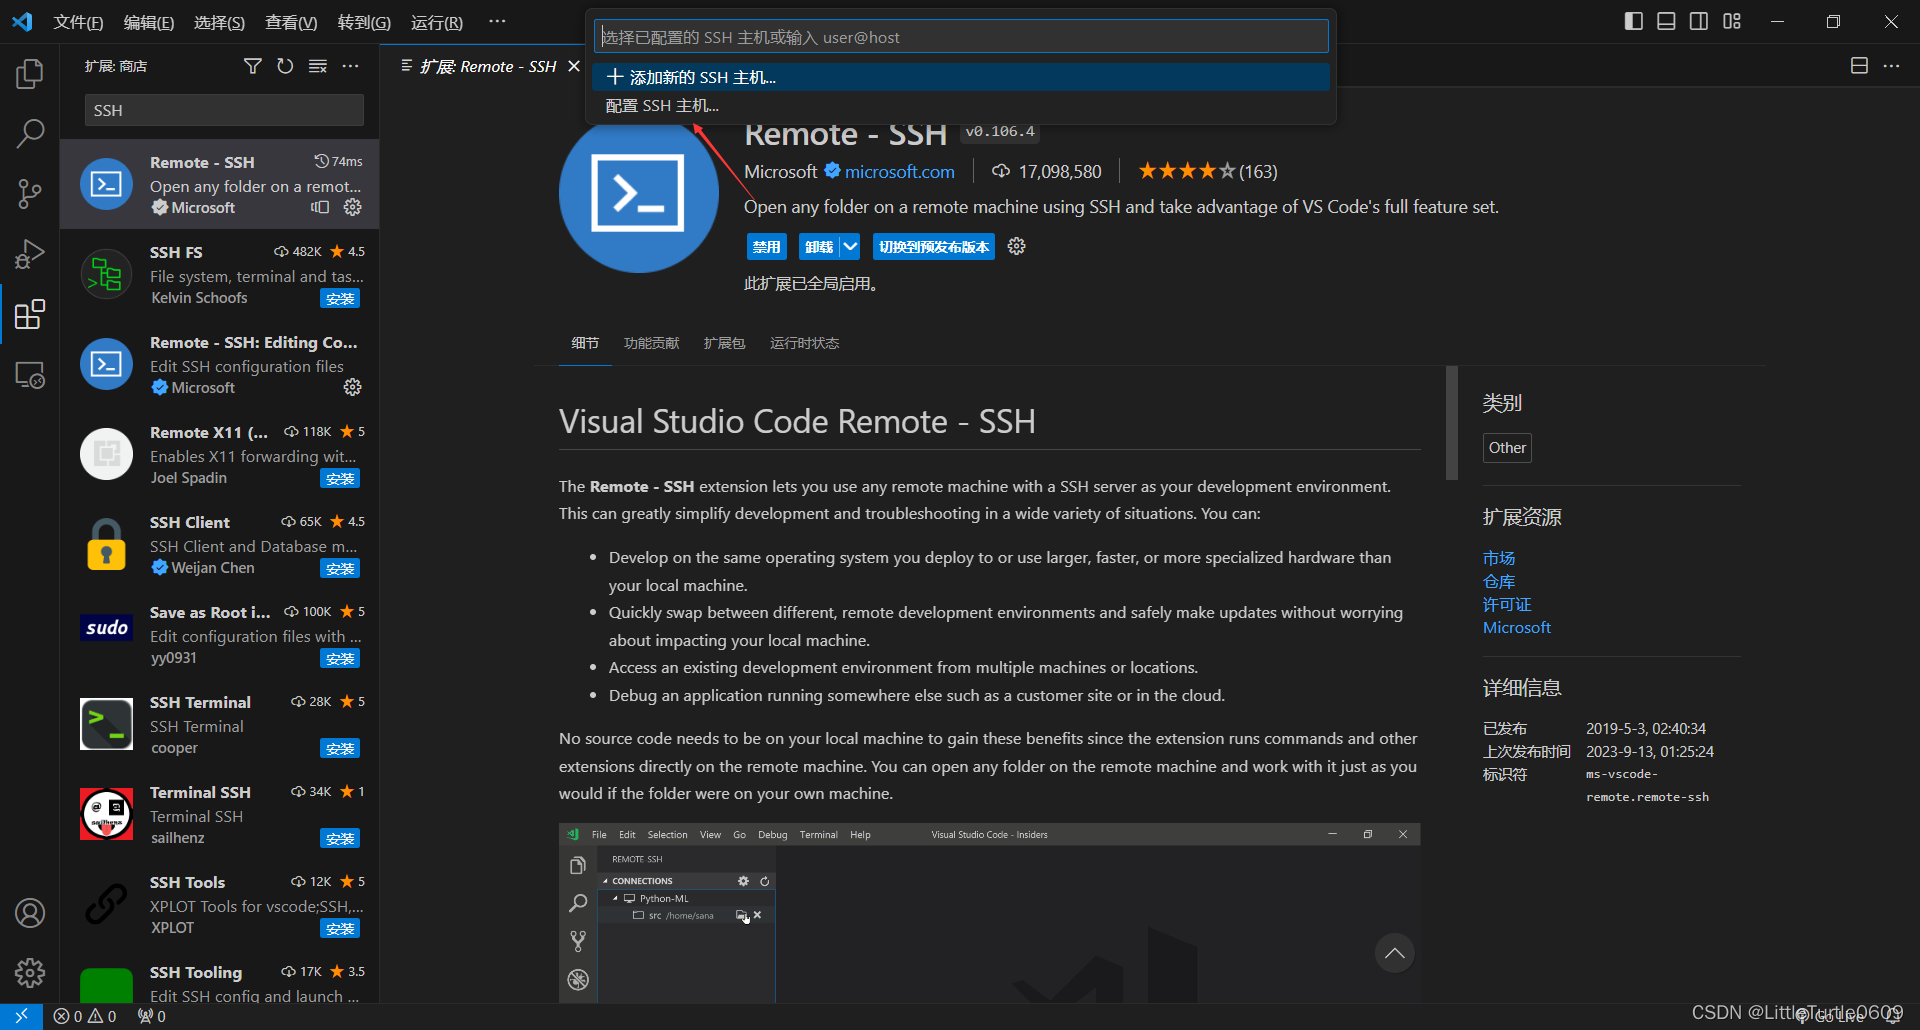1920x1030 pixels.
Task: Open the microsoft.com publisher link
Action: [x=899, y=171]
